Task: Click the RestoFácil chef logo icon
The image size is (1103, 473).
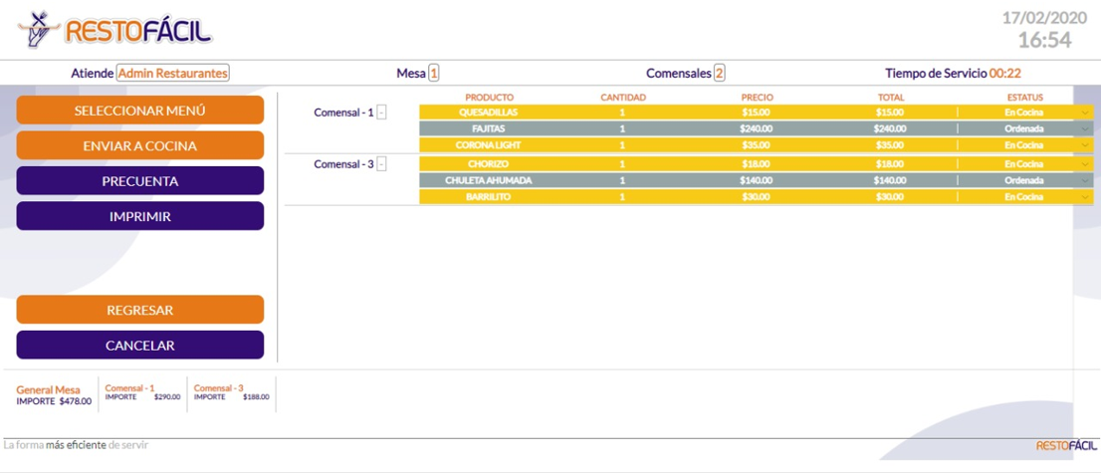Action: [37, 30]
